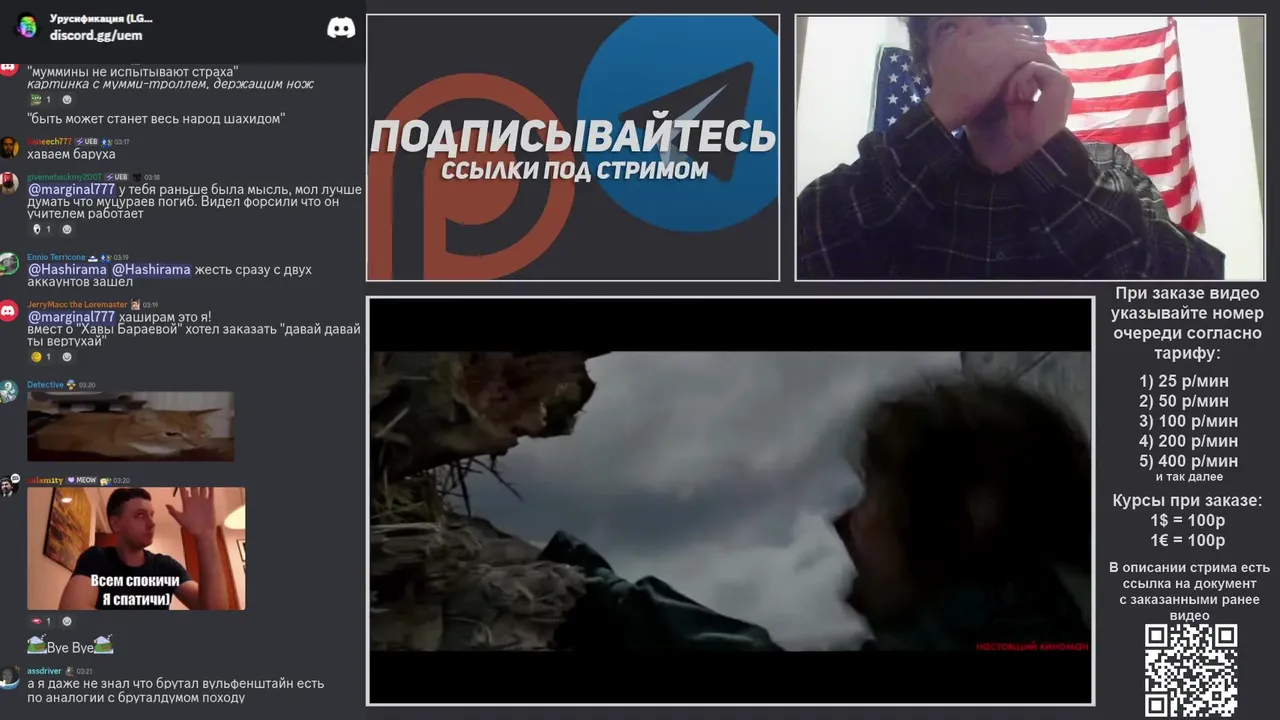The image size is (1280, 720).
Task: Open the 'Всем спокичи' GIF thumbnail
Action: tap(136, 548)
